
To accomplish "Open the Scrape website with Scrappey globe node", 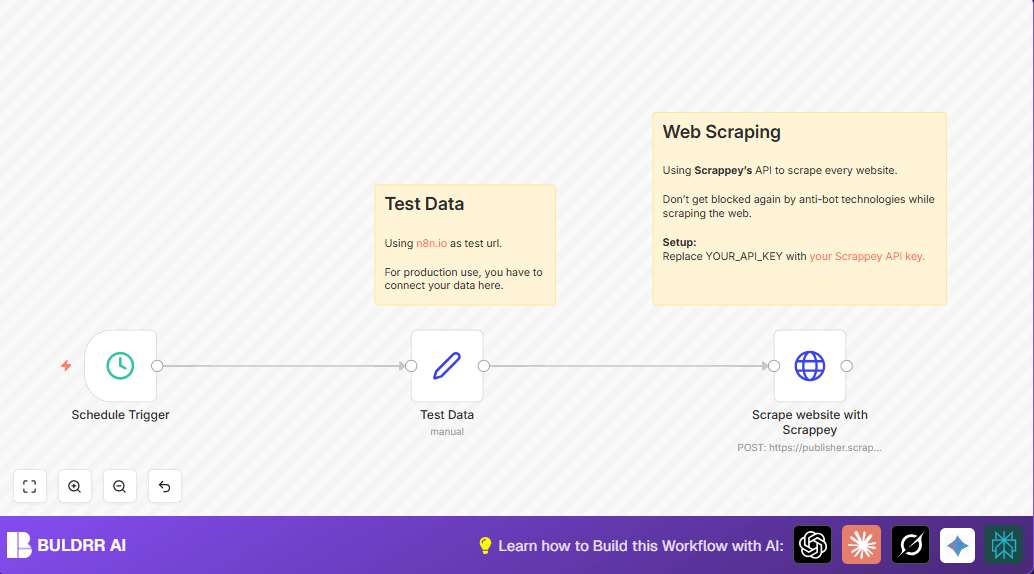I will [810, 366].
